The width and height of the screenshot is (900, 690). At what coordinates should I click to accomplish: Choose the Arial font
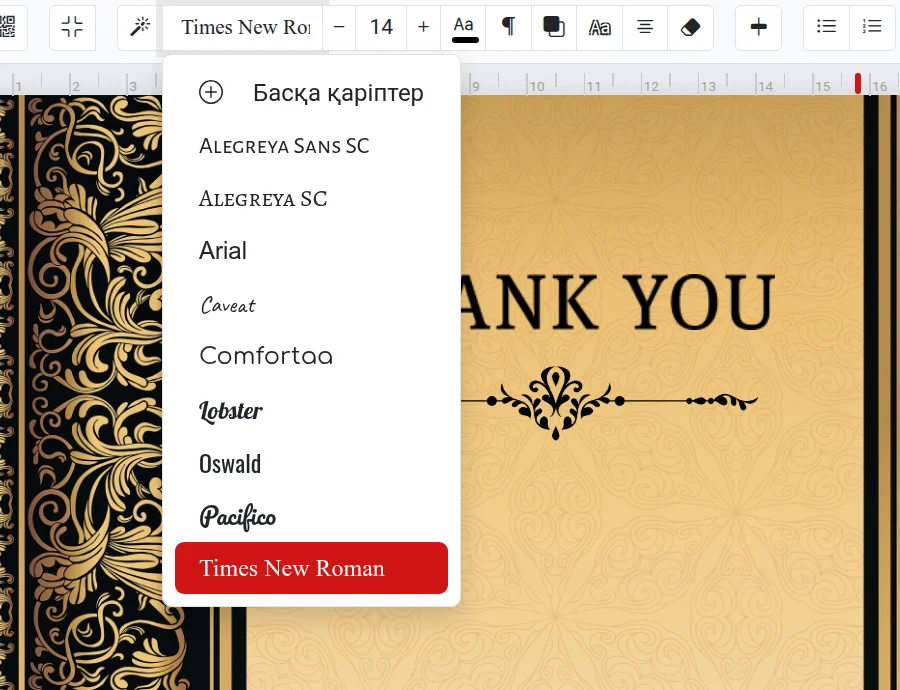pos(312,251)
